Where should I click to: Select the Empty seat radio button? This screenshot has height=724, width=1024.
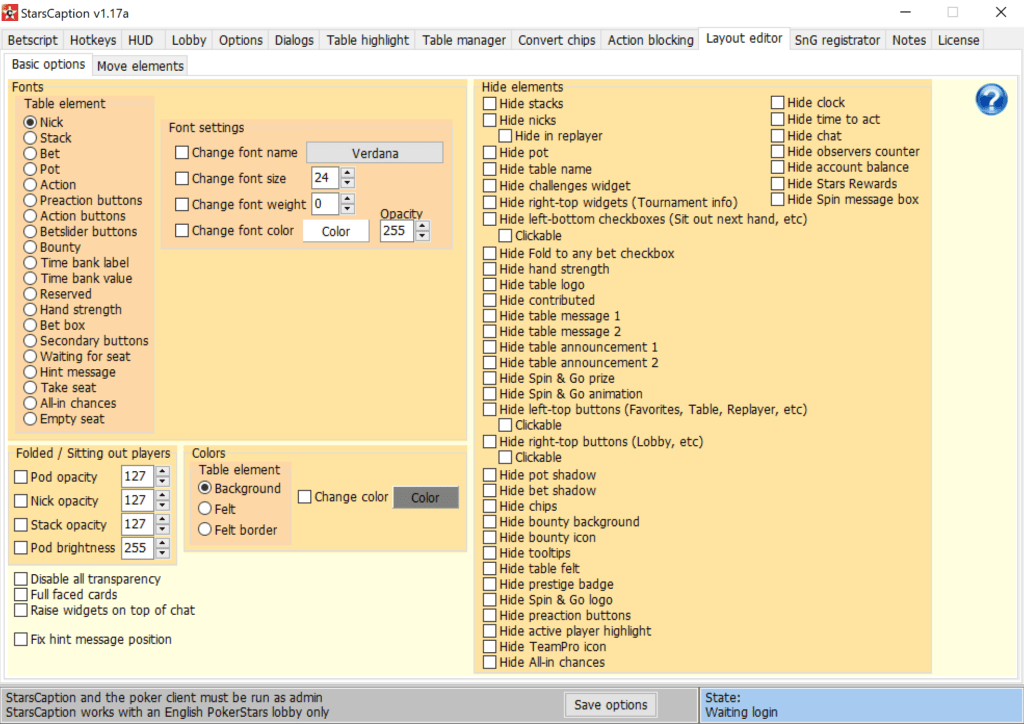coord(30,418)
